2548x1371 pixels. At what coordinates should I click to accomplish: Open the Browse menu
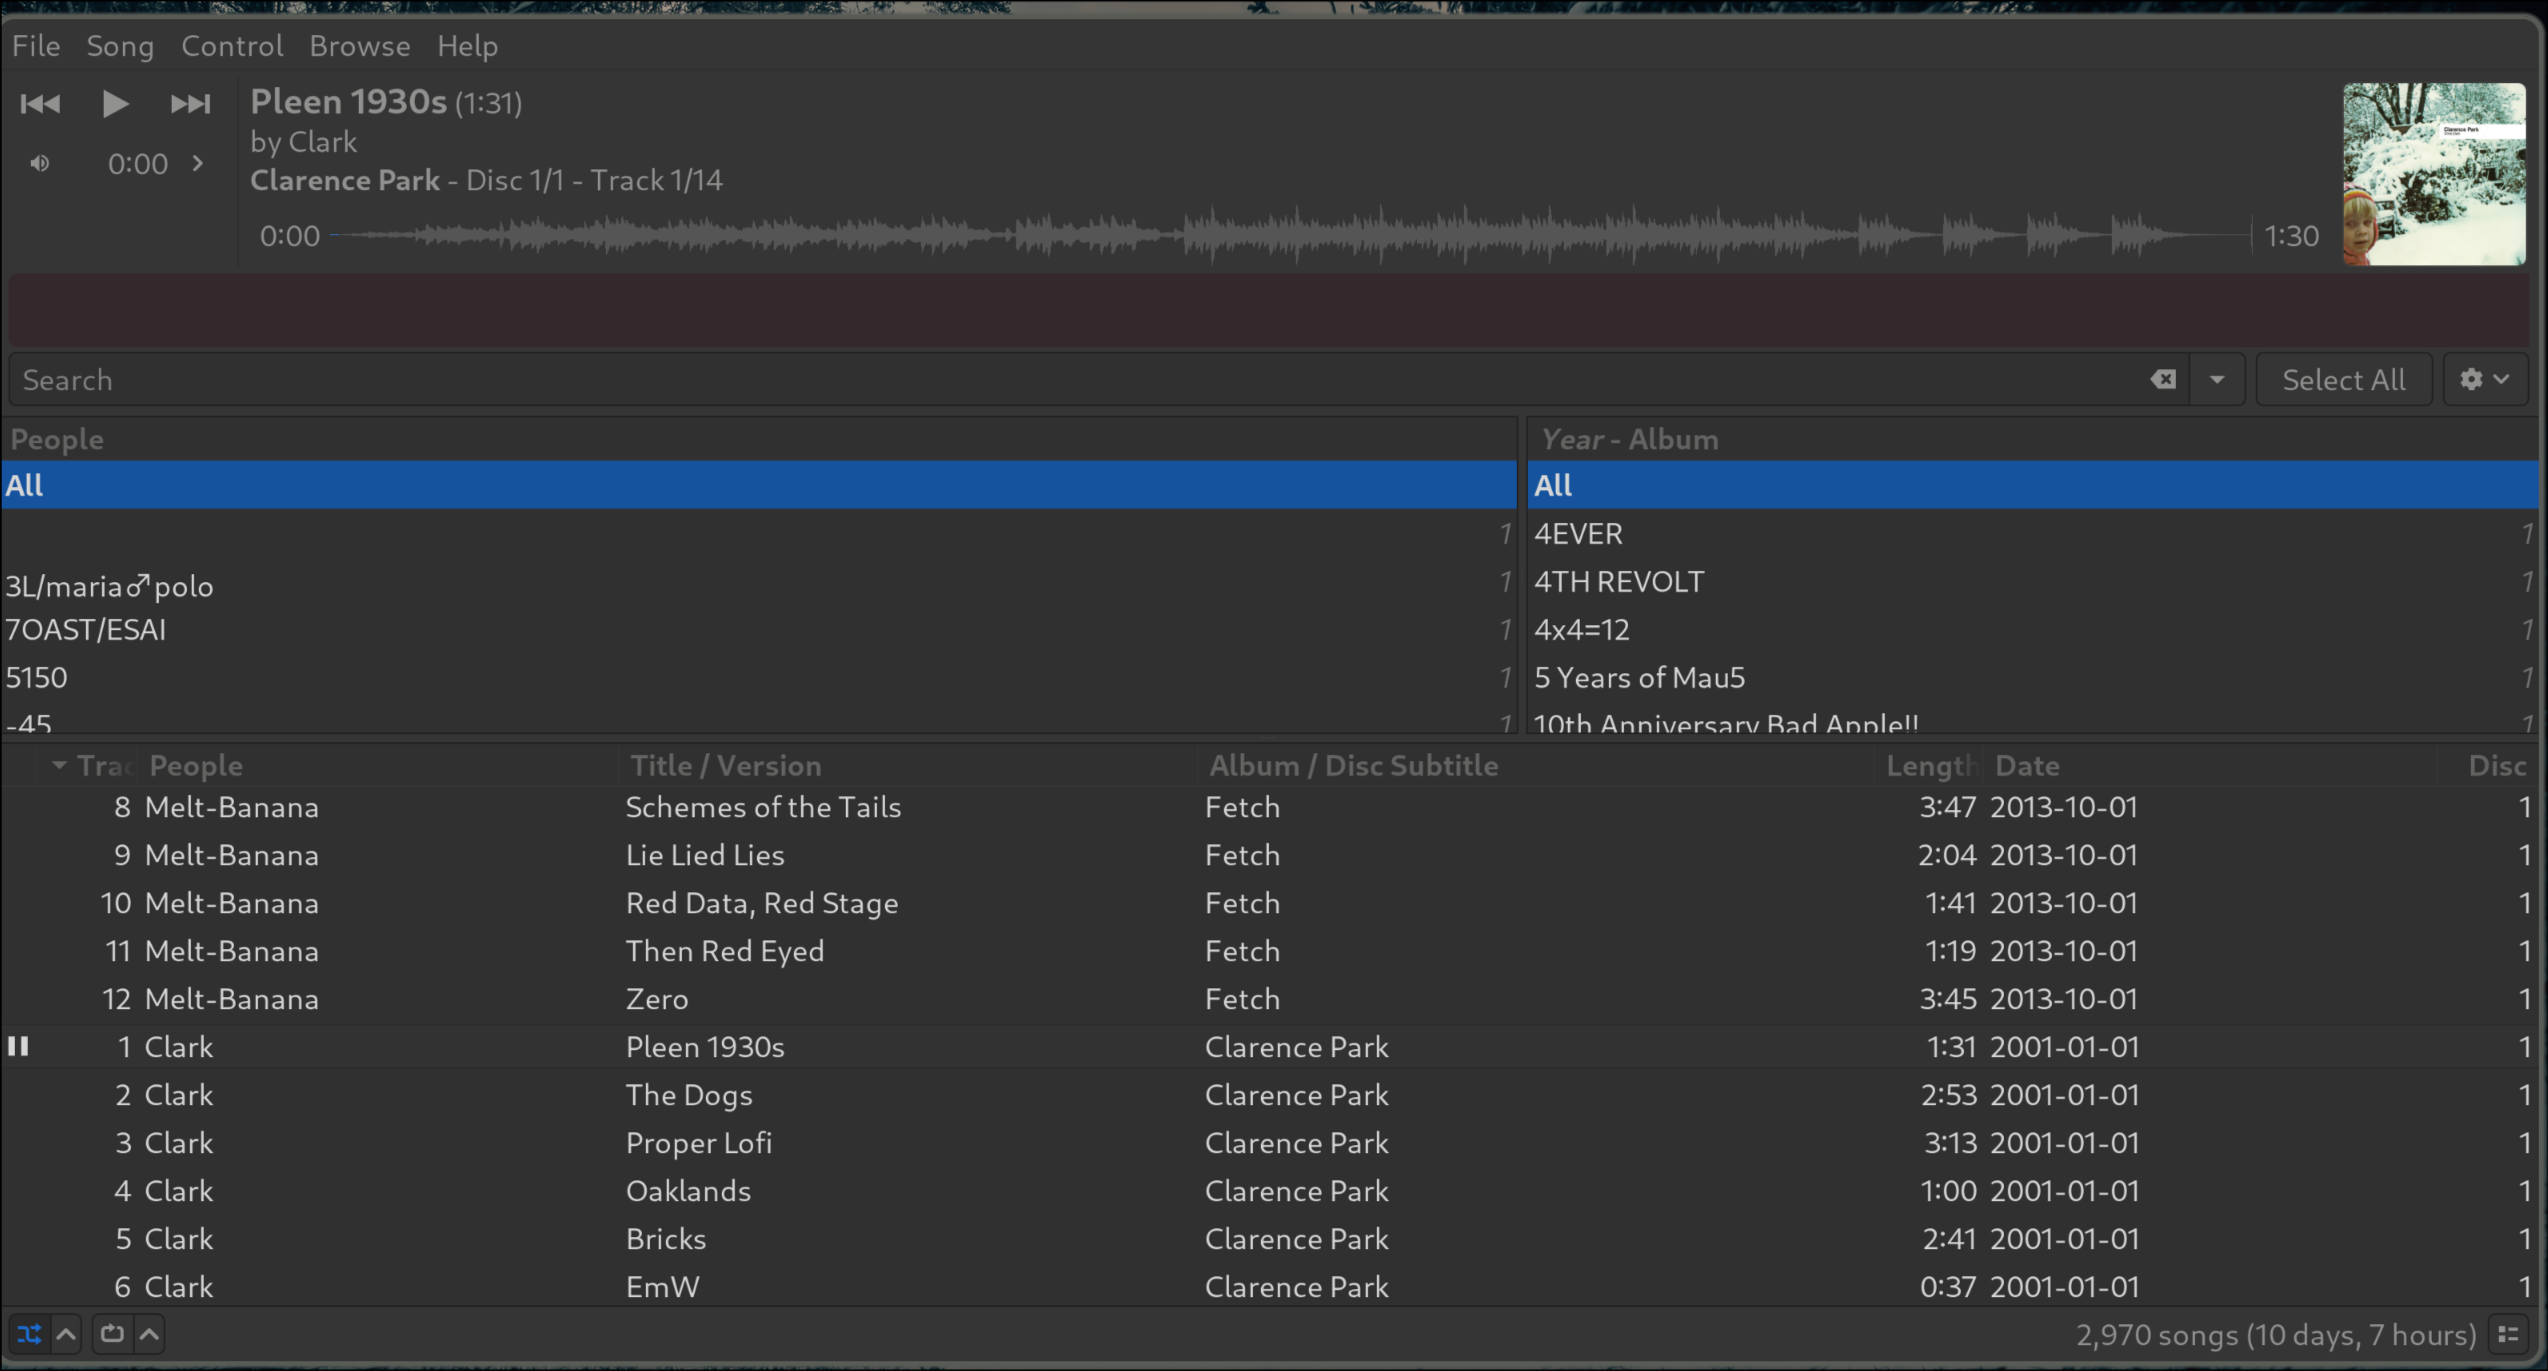click(359, 46)
